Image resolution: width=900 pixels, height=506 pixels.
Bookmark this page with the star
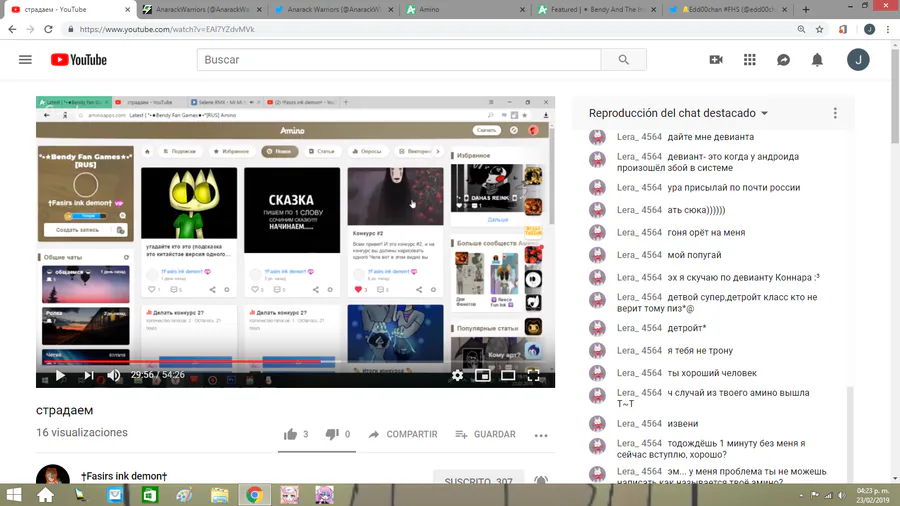coord(820,29)
